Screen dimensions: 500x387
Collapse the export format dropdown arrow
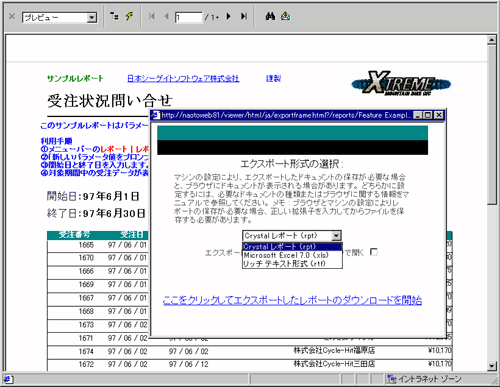click(x=336, y=236)
